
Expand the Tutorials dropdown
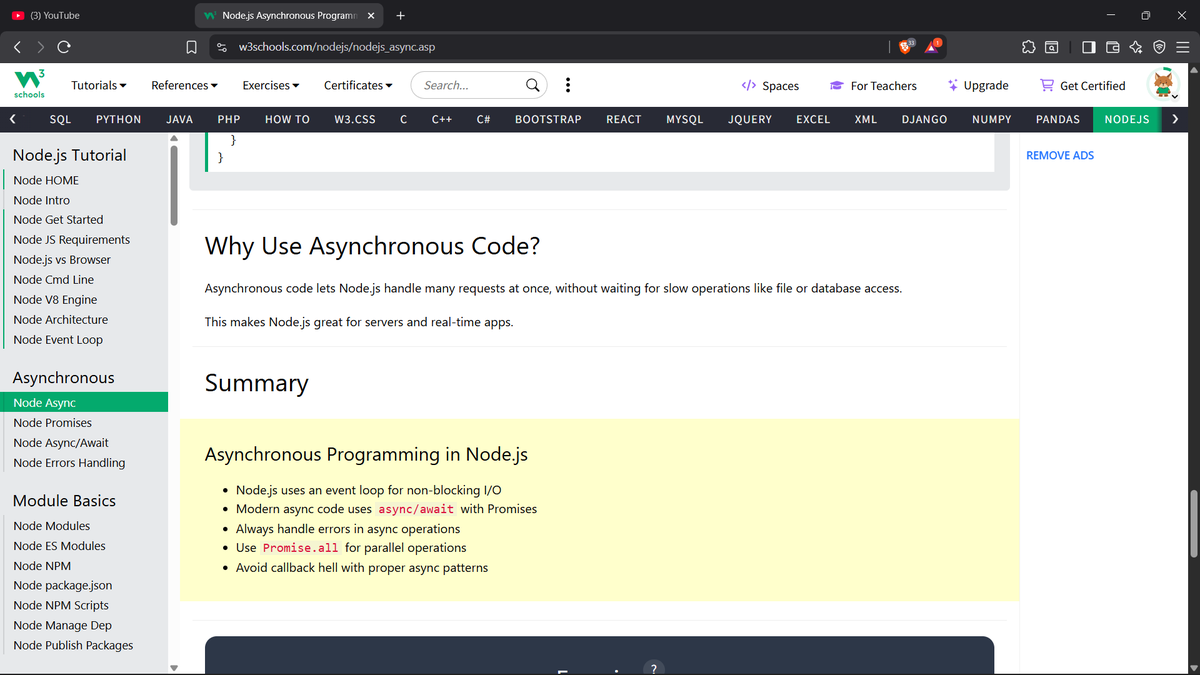point(99,85)
